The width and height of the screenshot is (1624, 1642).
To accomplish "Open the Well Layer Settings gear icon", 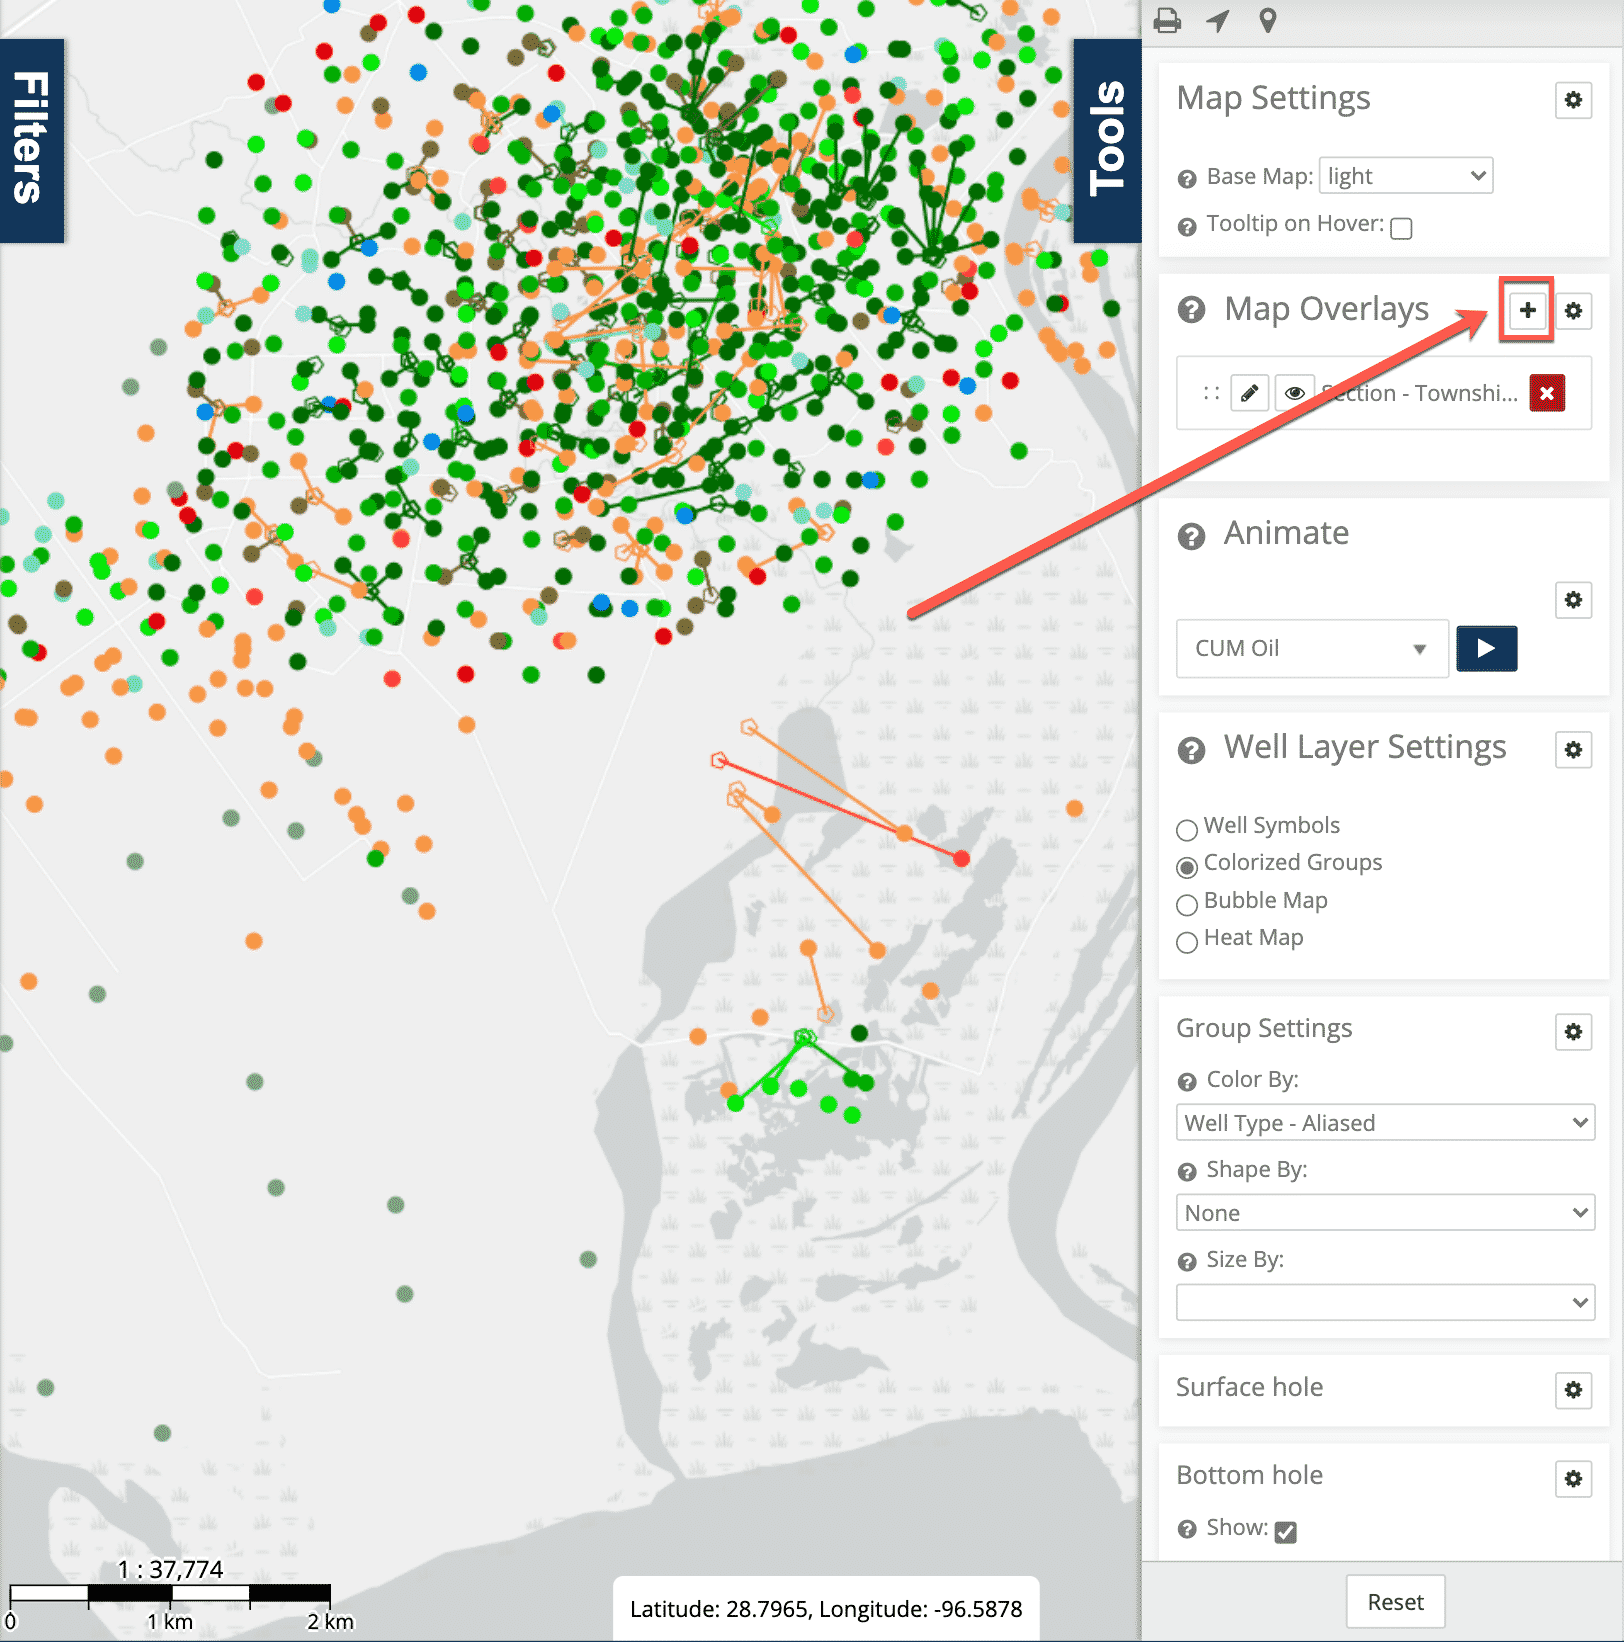I will 1573,749.
